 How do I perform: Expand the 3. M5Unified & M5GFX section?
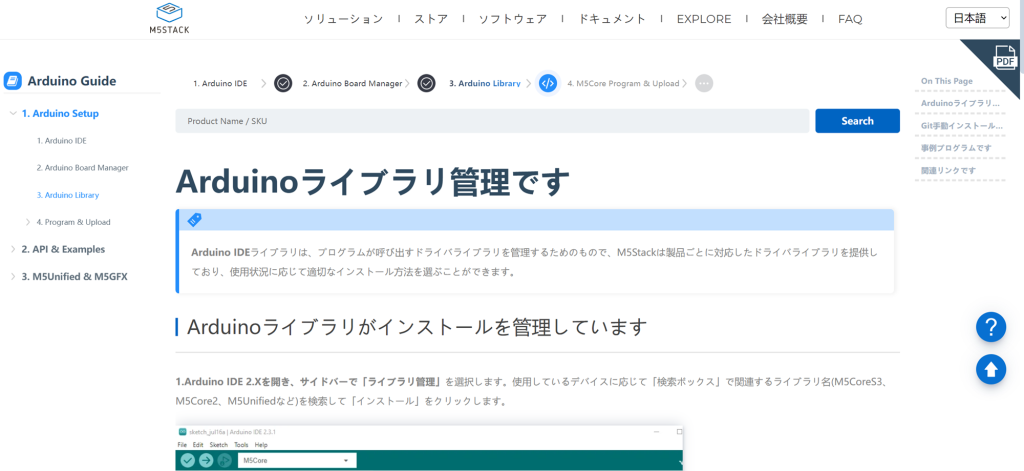coord(14,276)
